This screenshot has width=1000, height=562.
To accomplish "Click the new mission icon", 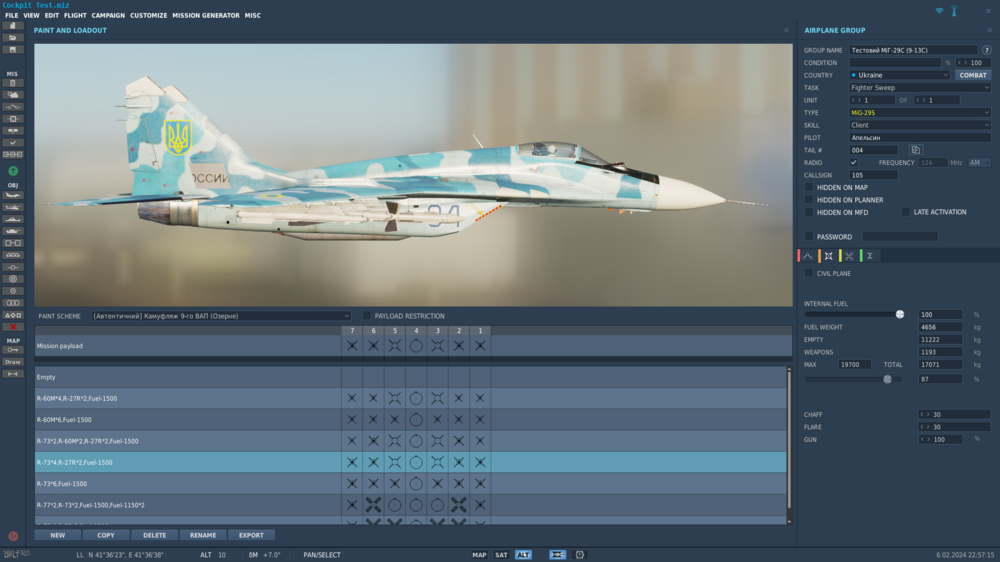I will [x=13, y=26].
